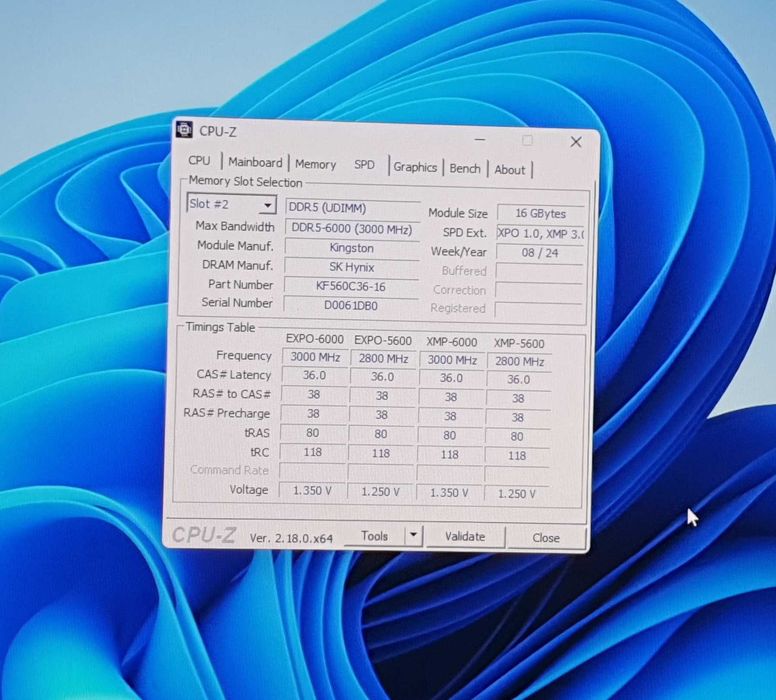Viewport: 776px width, 700px height.
Task: Click the Validate button
Action: (465, 537)
